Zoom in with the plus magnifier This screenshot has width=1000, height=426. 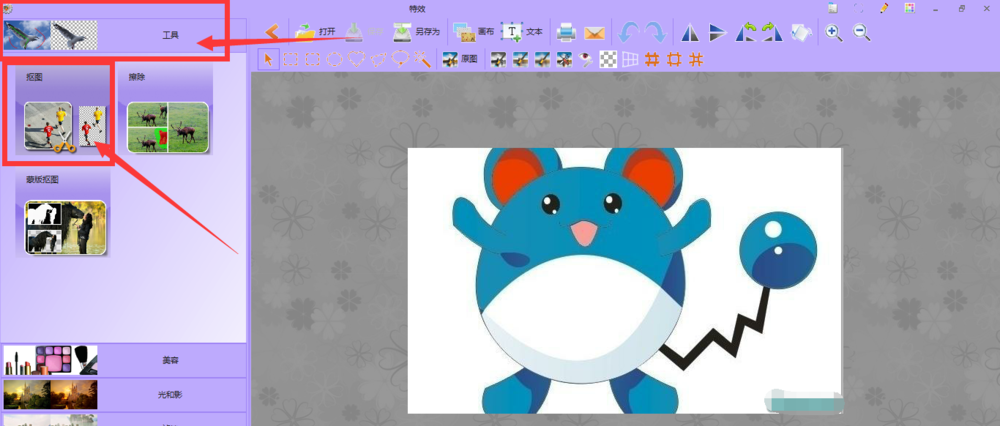(834, 33)
